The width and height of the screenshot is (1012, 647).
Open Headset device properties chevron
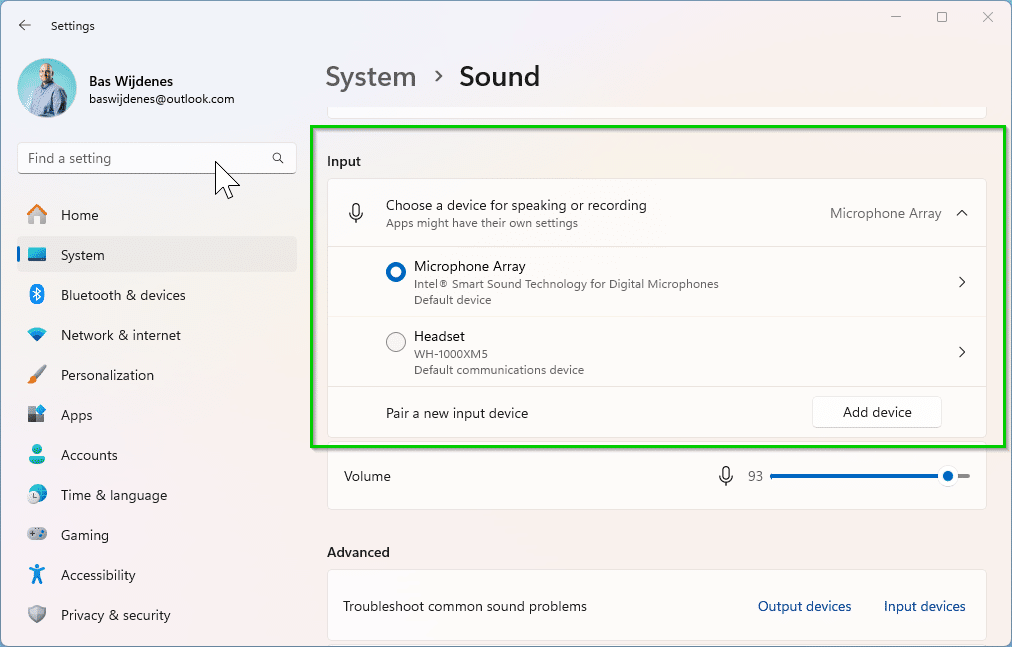[962, 352]
